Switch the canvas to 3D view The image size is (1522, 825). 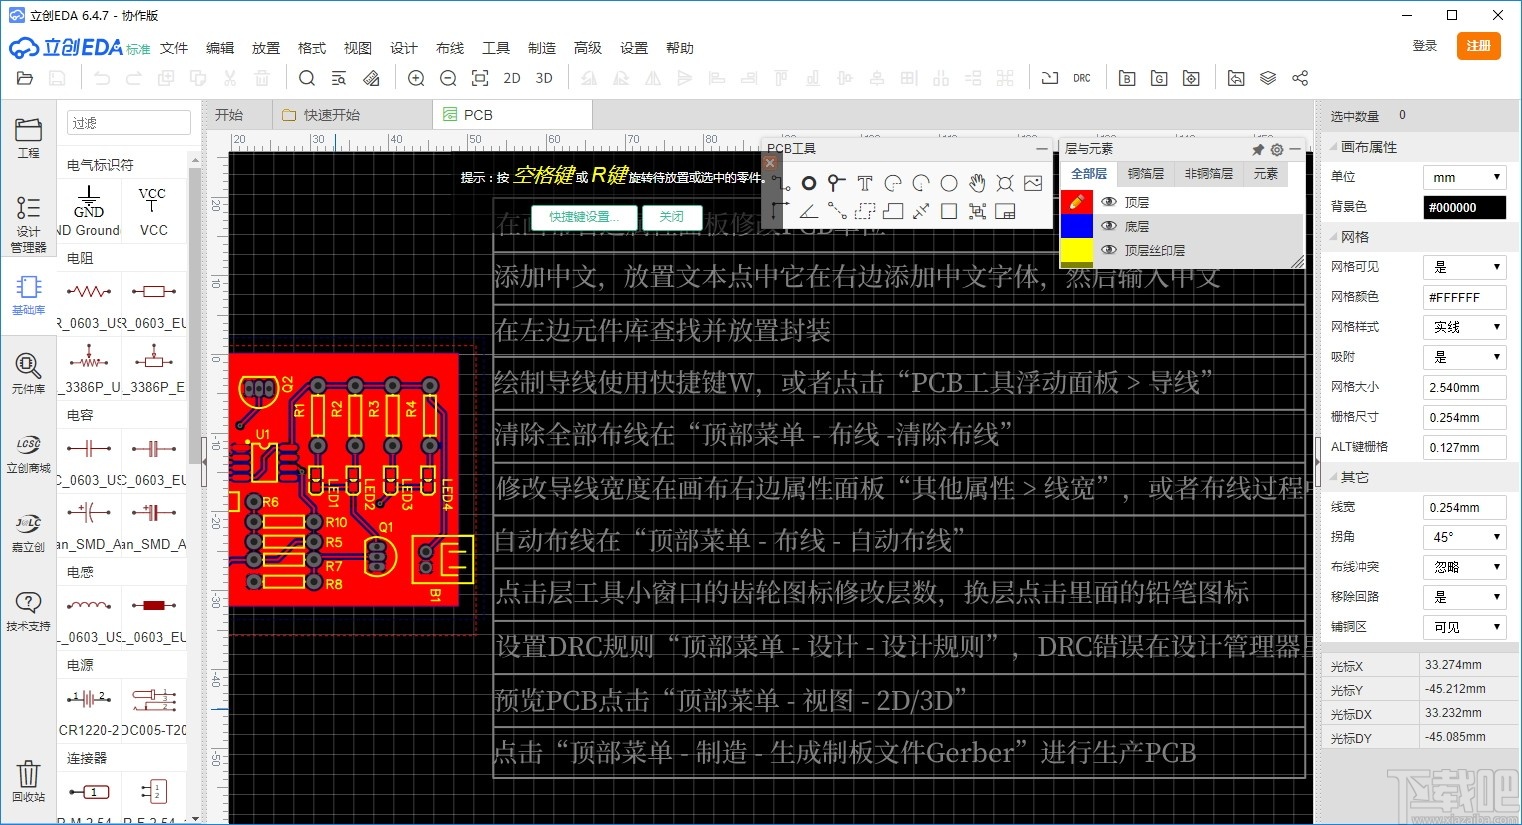pos(543,77)
